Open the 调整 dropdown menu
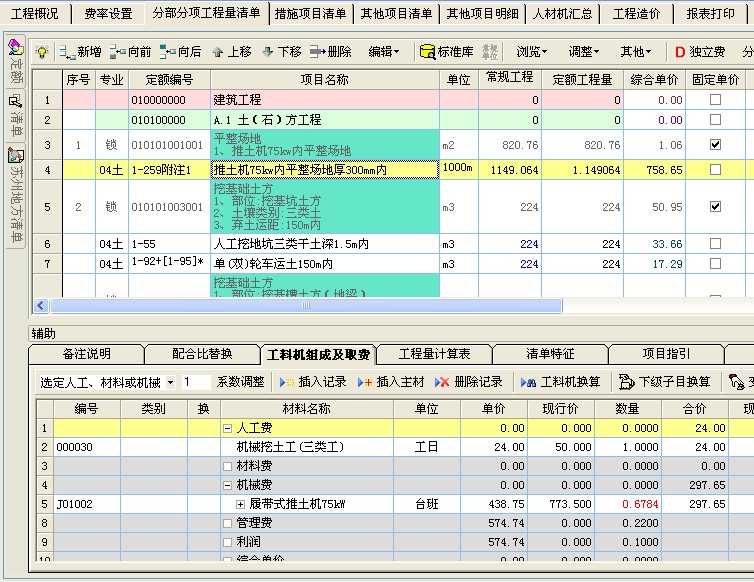Screen dimensions: 754x582 583,51
